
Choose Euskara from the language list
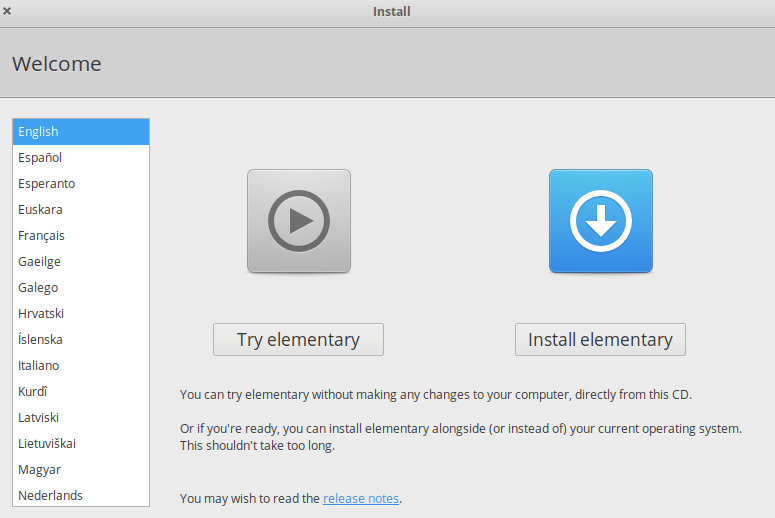point(81,210)
